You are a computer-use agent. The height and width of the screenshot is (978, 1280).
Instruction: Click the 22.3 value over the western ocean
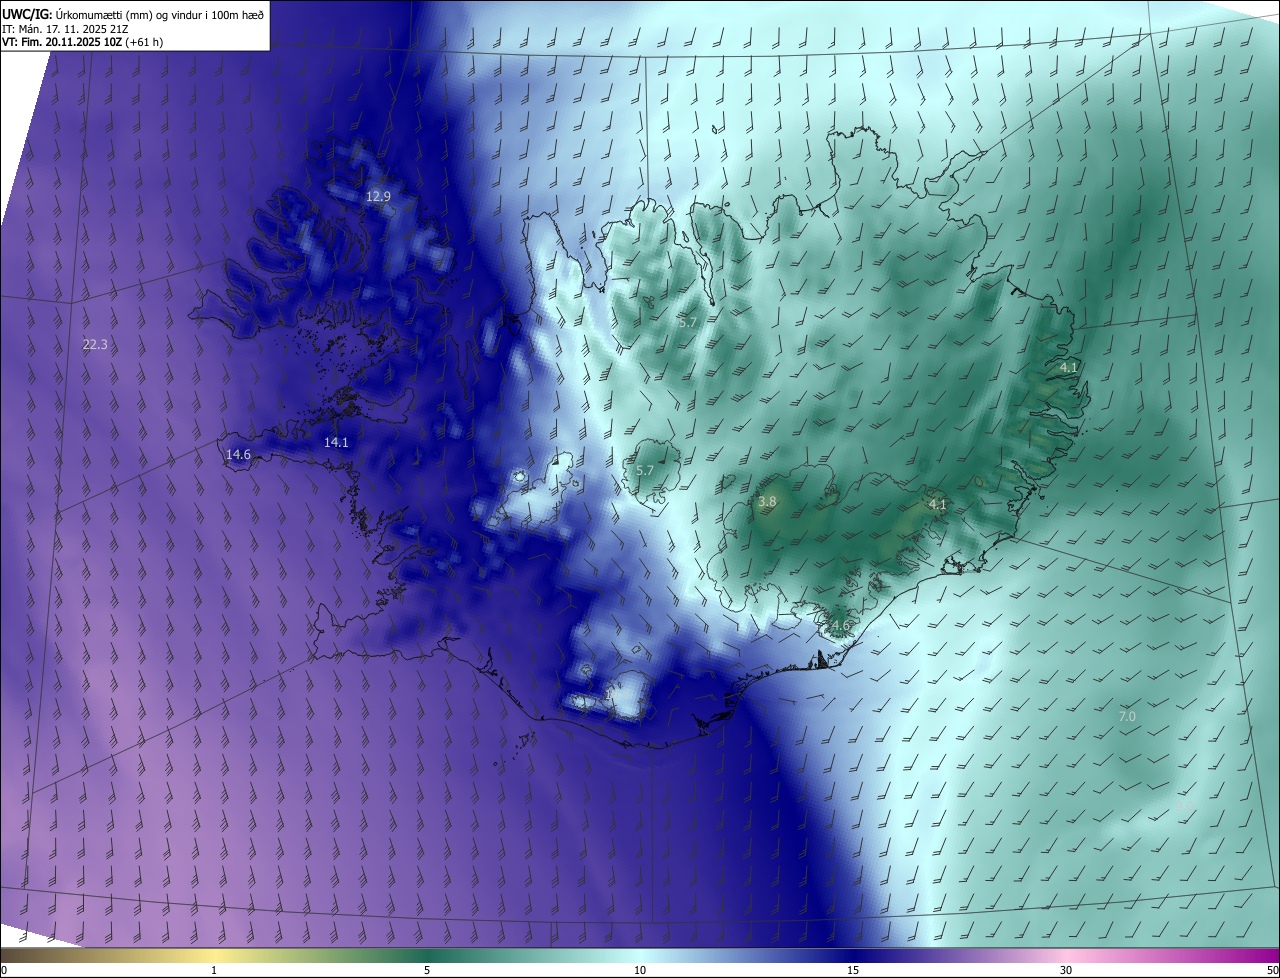[95, 344]
